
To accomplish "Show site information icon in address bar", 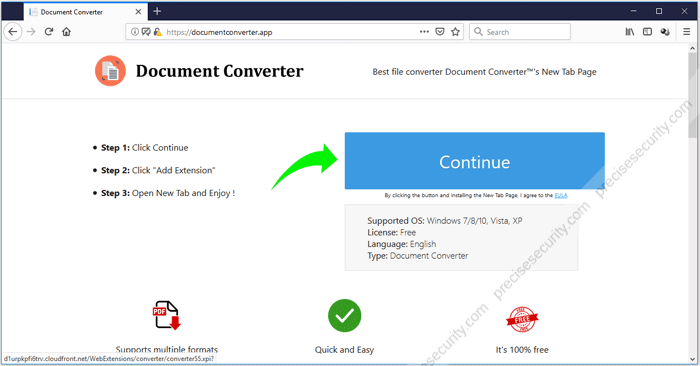I will (x=134, y=32).
